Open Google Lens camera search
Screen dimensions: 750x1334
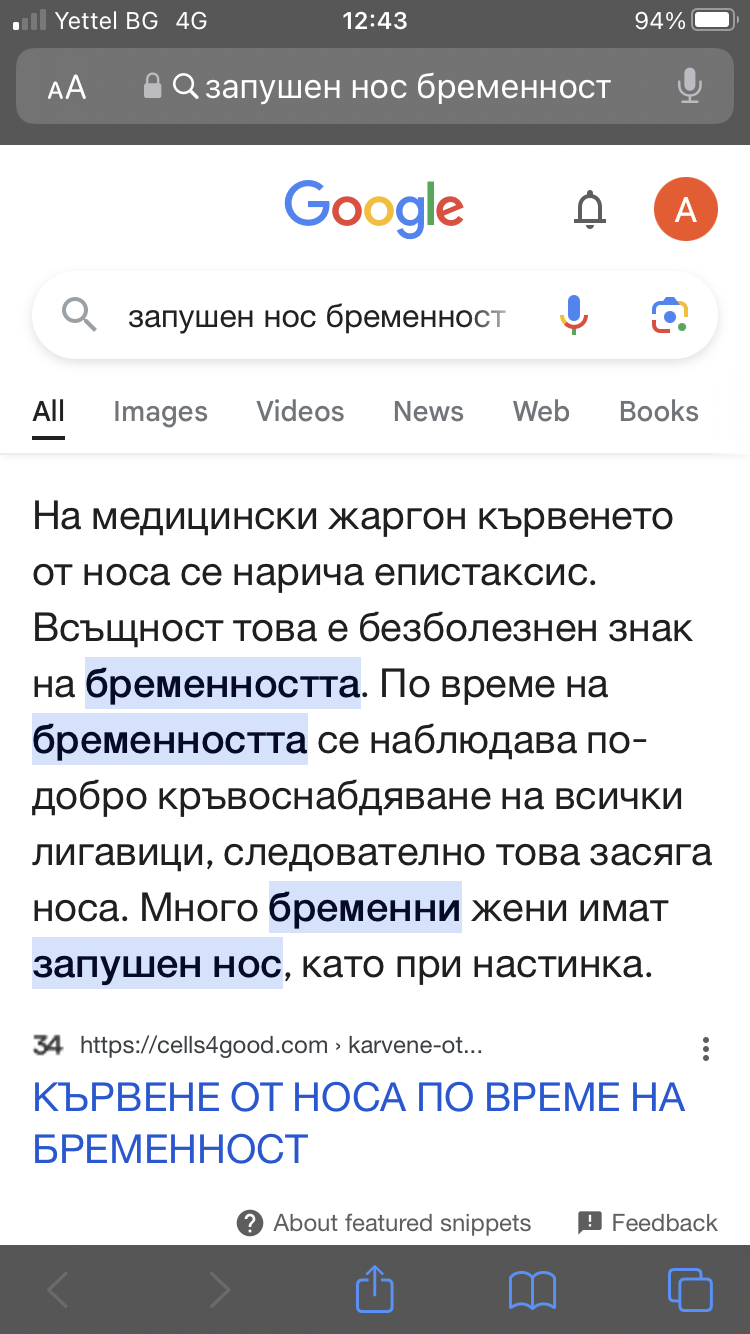point(669,316)
